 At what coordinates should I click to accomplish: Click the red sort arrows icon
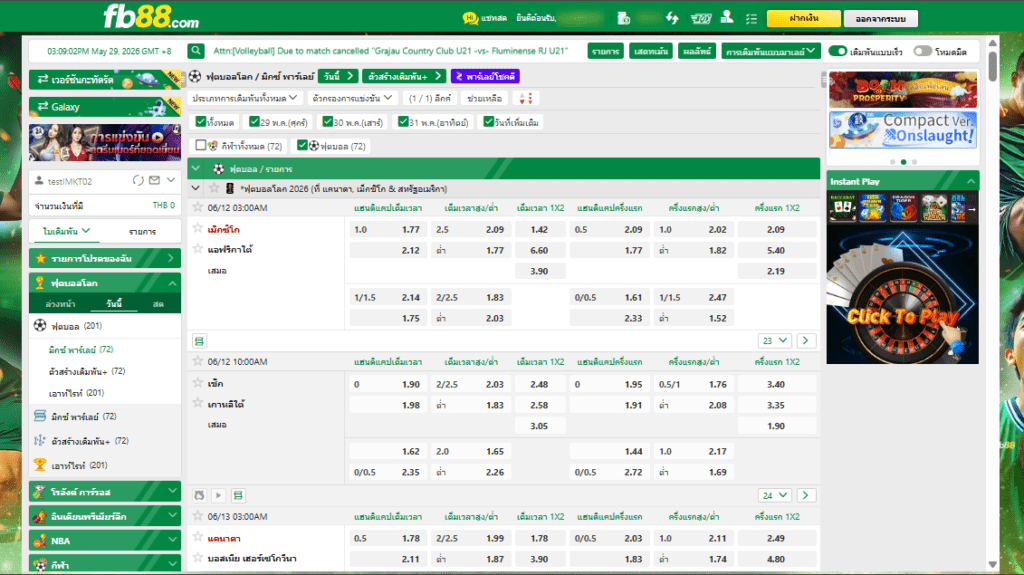click(x=526, y=98)
